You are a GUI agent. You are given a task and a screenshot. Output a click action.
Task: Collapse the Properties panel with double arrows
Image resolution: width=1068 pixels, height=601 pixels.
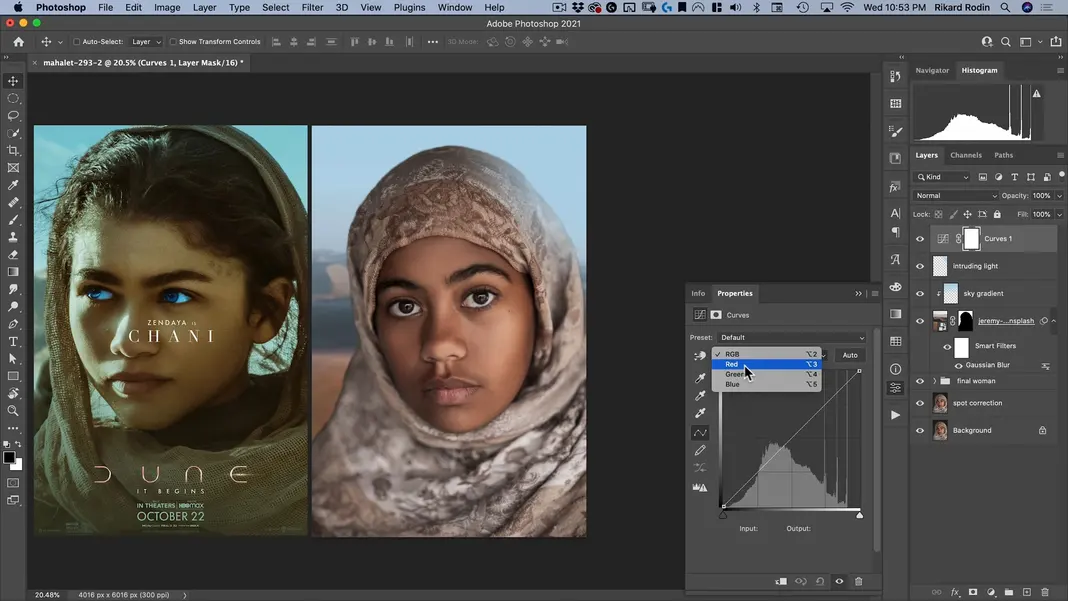(858, 294)
